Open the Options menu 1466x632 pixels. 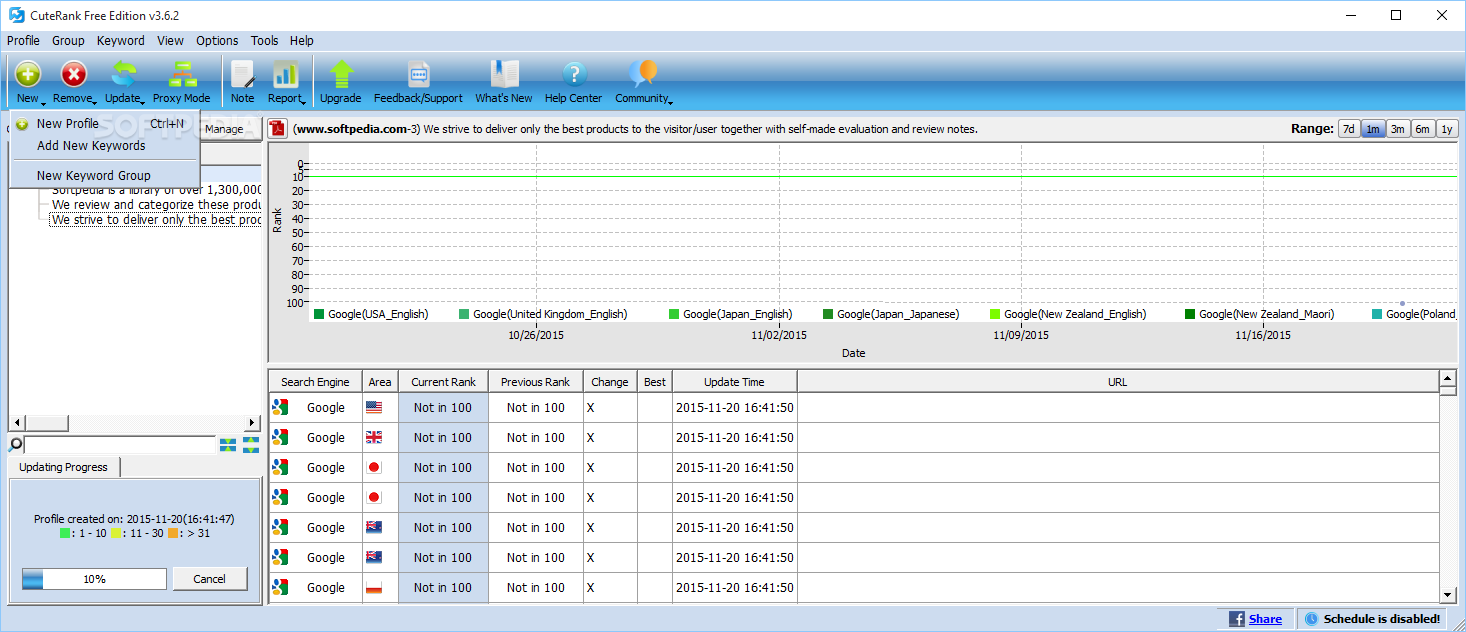[x=217, y=41]
